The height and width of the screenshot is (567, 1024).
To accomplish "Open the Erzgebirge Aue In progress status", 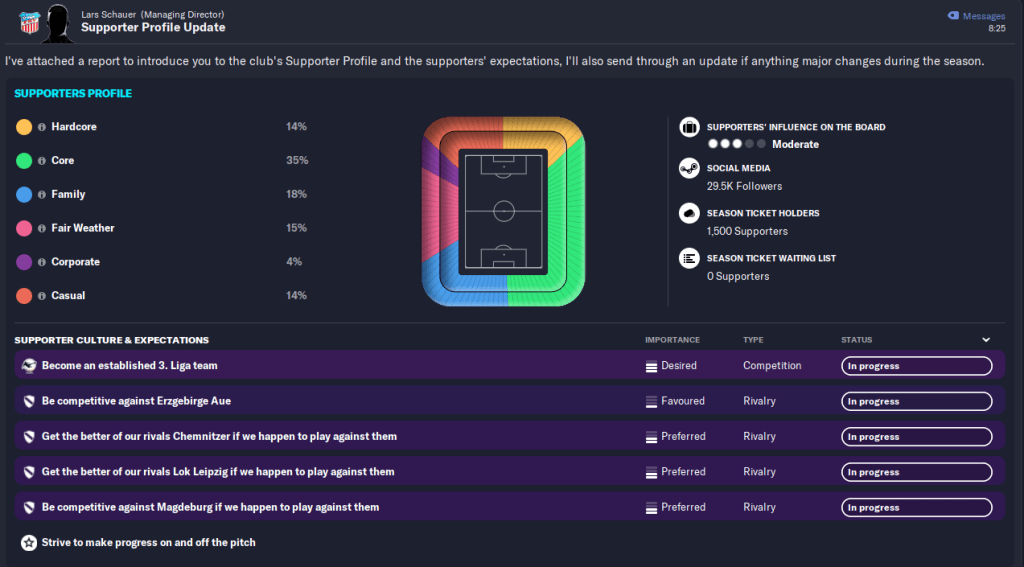I will pos(916,401).
